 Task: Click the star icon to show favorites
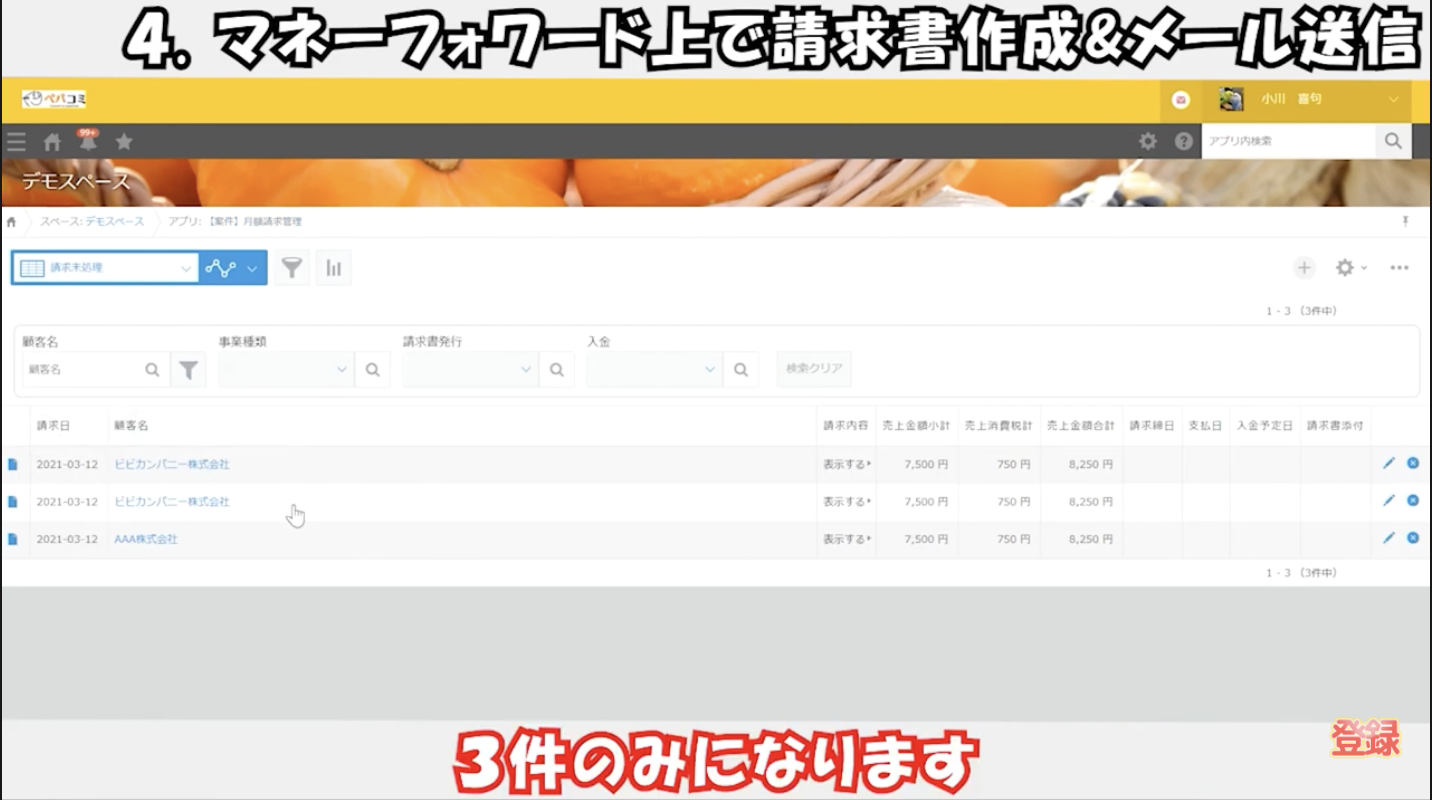tap(123, 141)
